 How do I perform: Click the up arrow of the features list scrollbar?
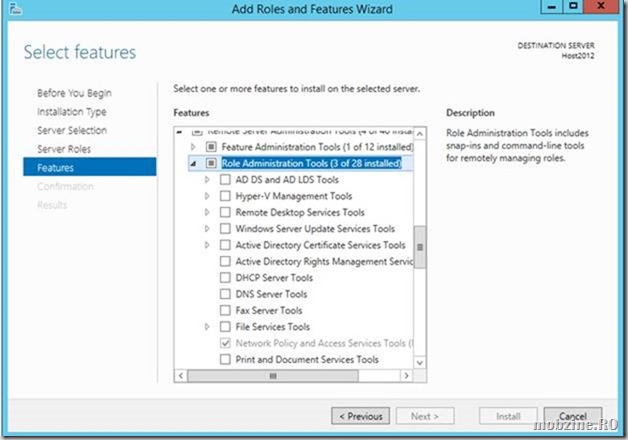(x=420, y=134)
